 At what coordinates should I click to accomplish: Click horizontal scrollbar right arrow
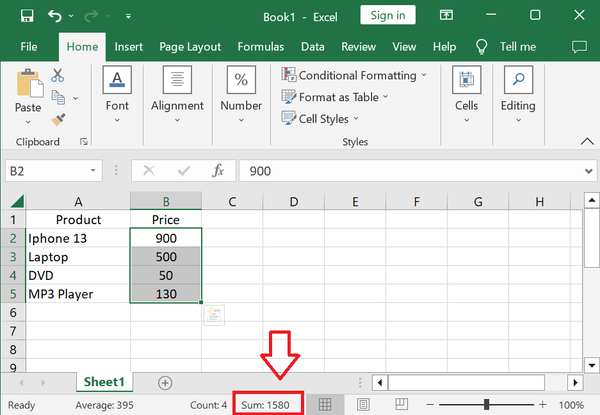click(x=575, y=382)
